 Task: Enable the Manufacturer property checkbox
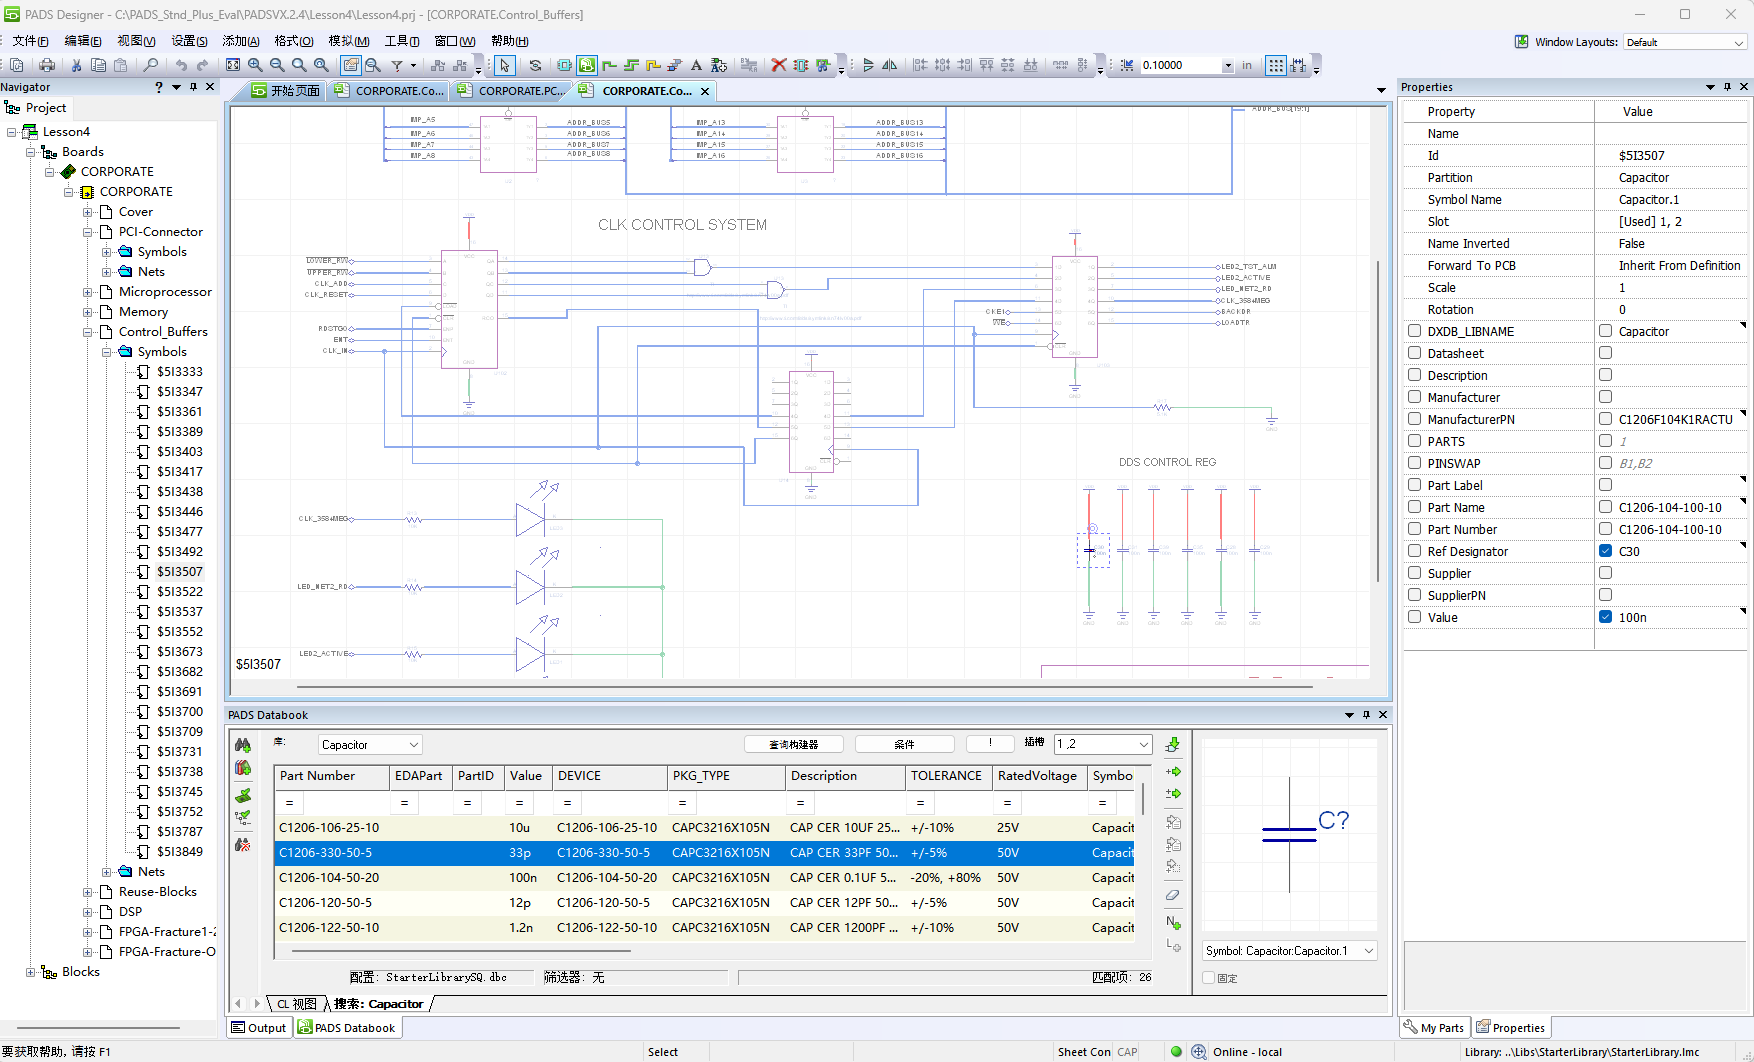1414,397
